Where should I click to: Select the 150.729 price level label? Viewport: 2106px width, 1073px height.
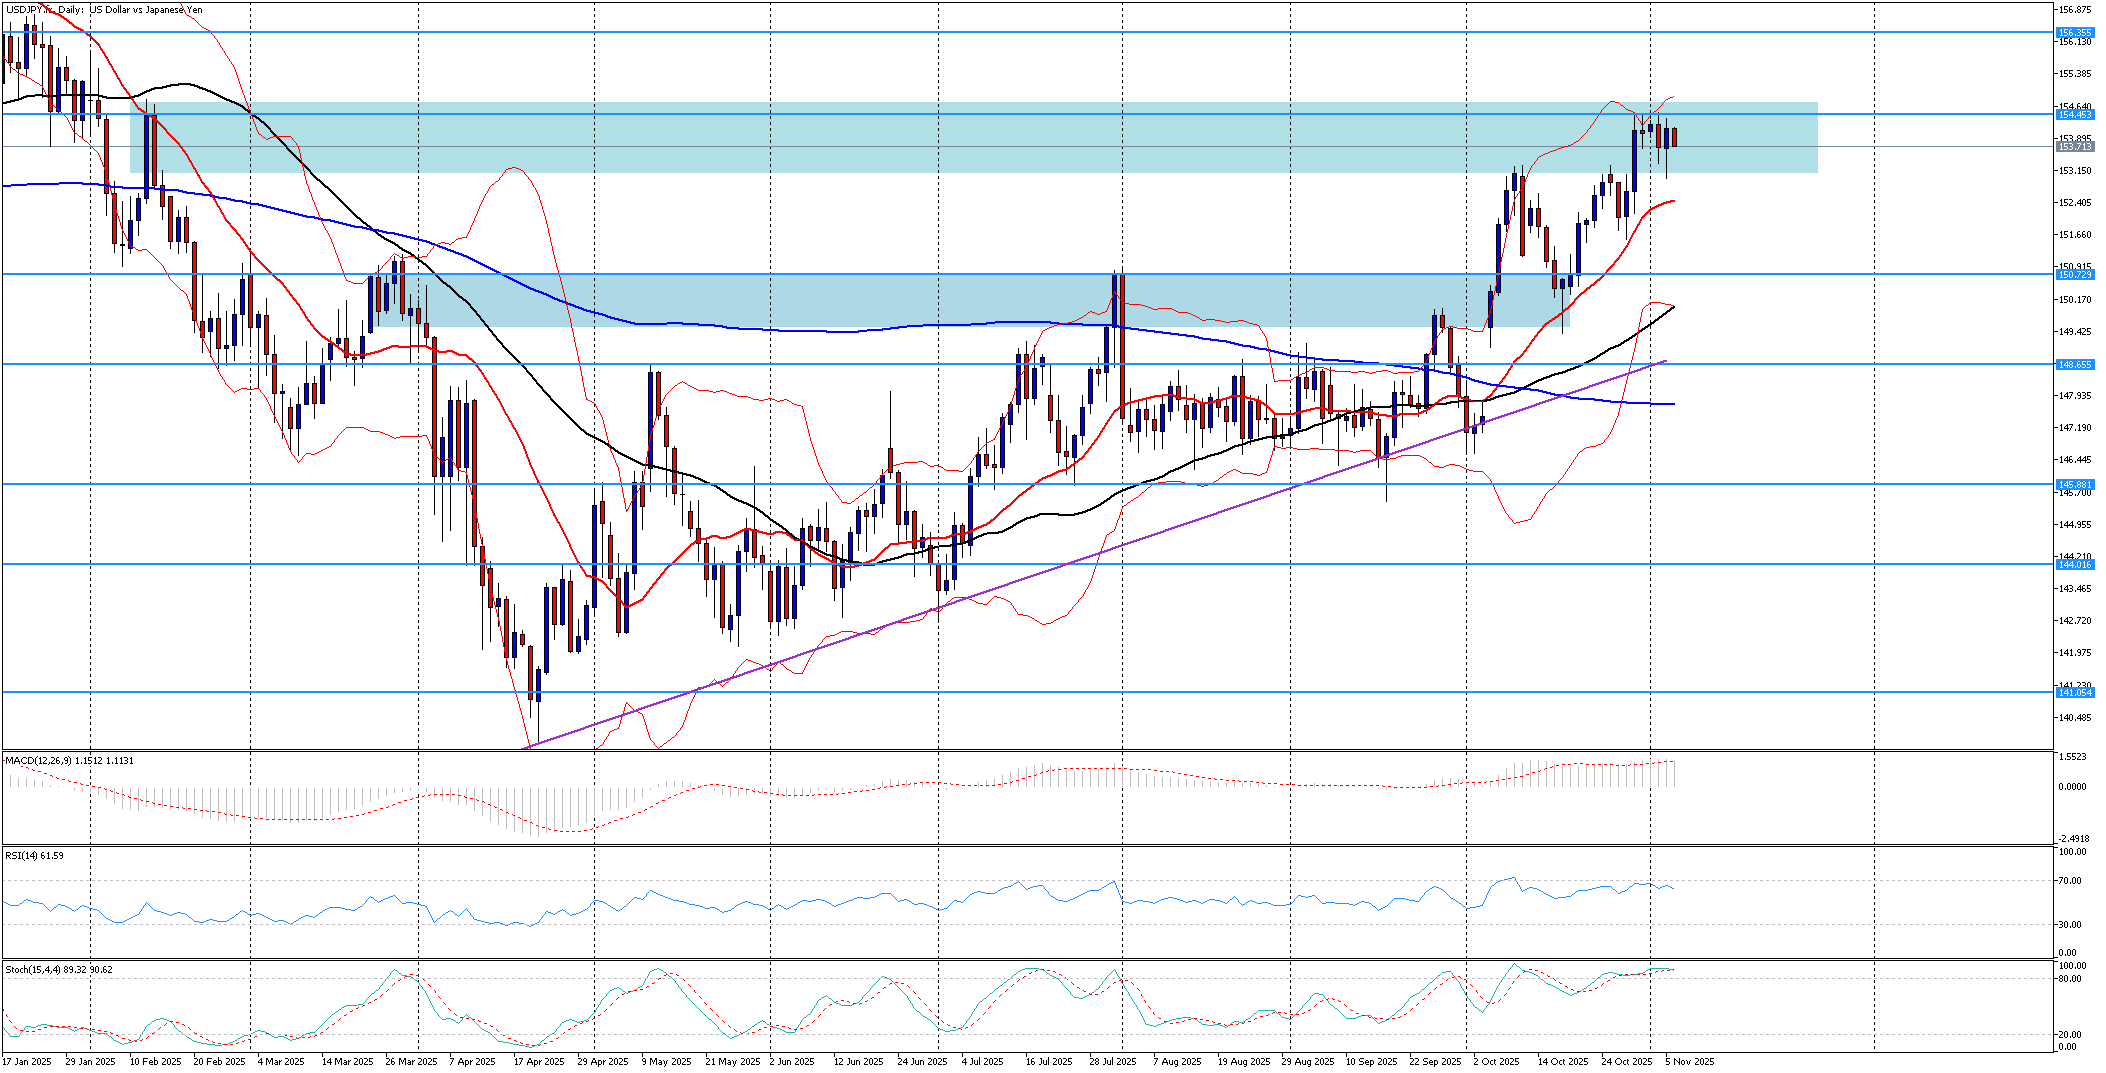(2074, 274)
